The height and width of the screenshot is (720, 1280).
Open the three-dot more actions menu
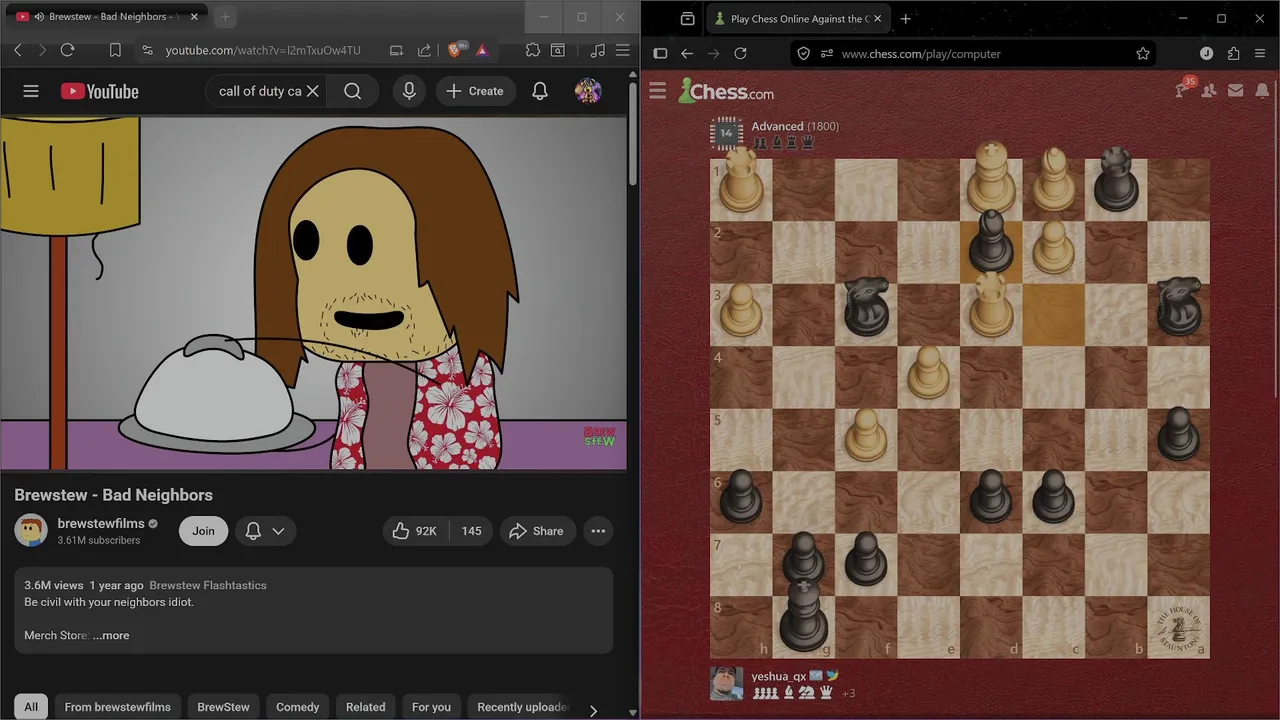(x=598, y=531)
